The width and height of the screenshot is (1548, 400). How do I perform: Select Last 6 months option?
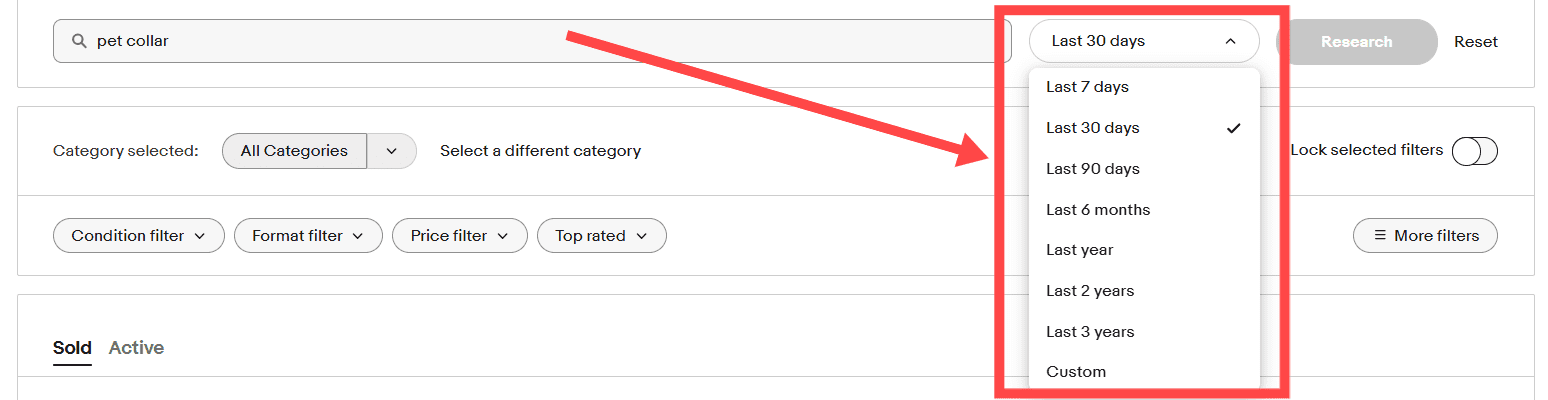1098,210
